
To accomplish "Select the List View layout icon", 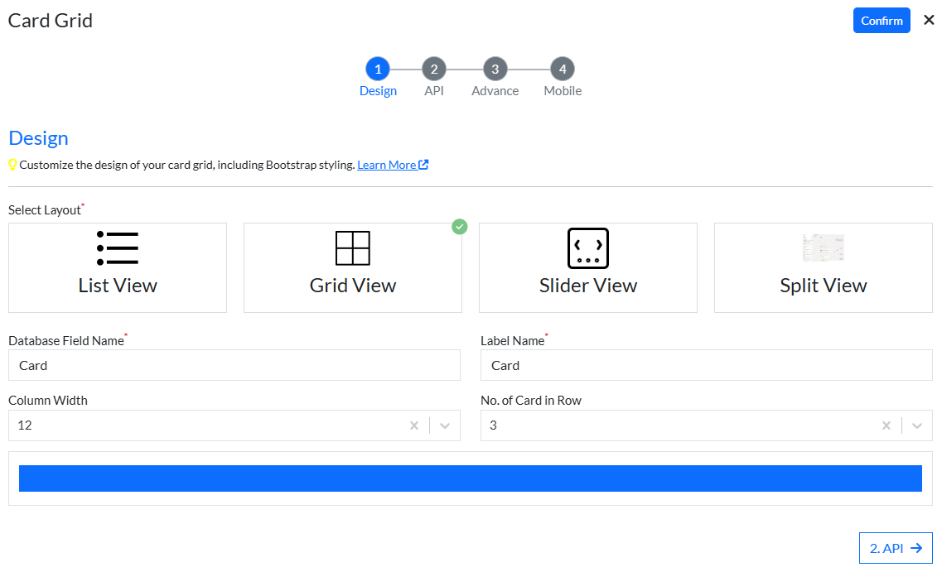I will coord(117,248).
